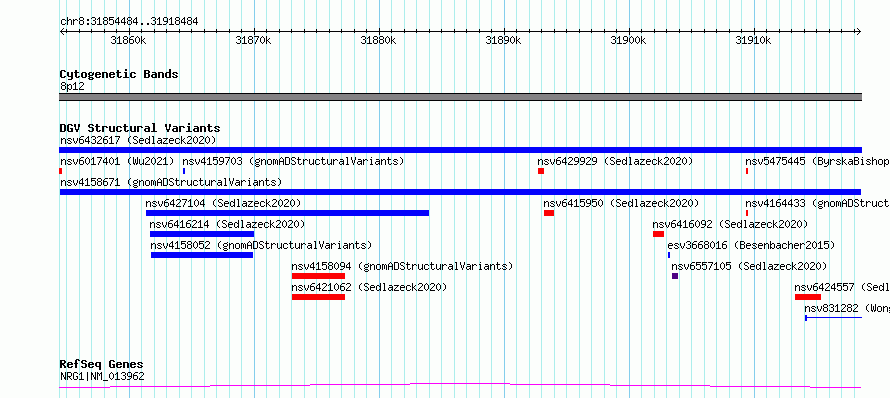The image size is (890, 398).
Task: Open the nsv4158094 (gnomADStructuralVariants) label
Action: [x=402, y=266]
